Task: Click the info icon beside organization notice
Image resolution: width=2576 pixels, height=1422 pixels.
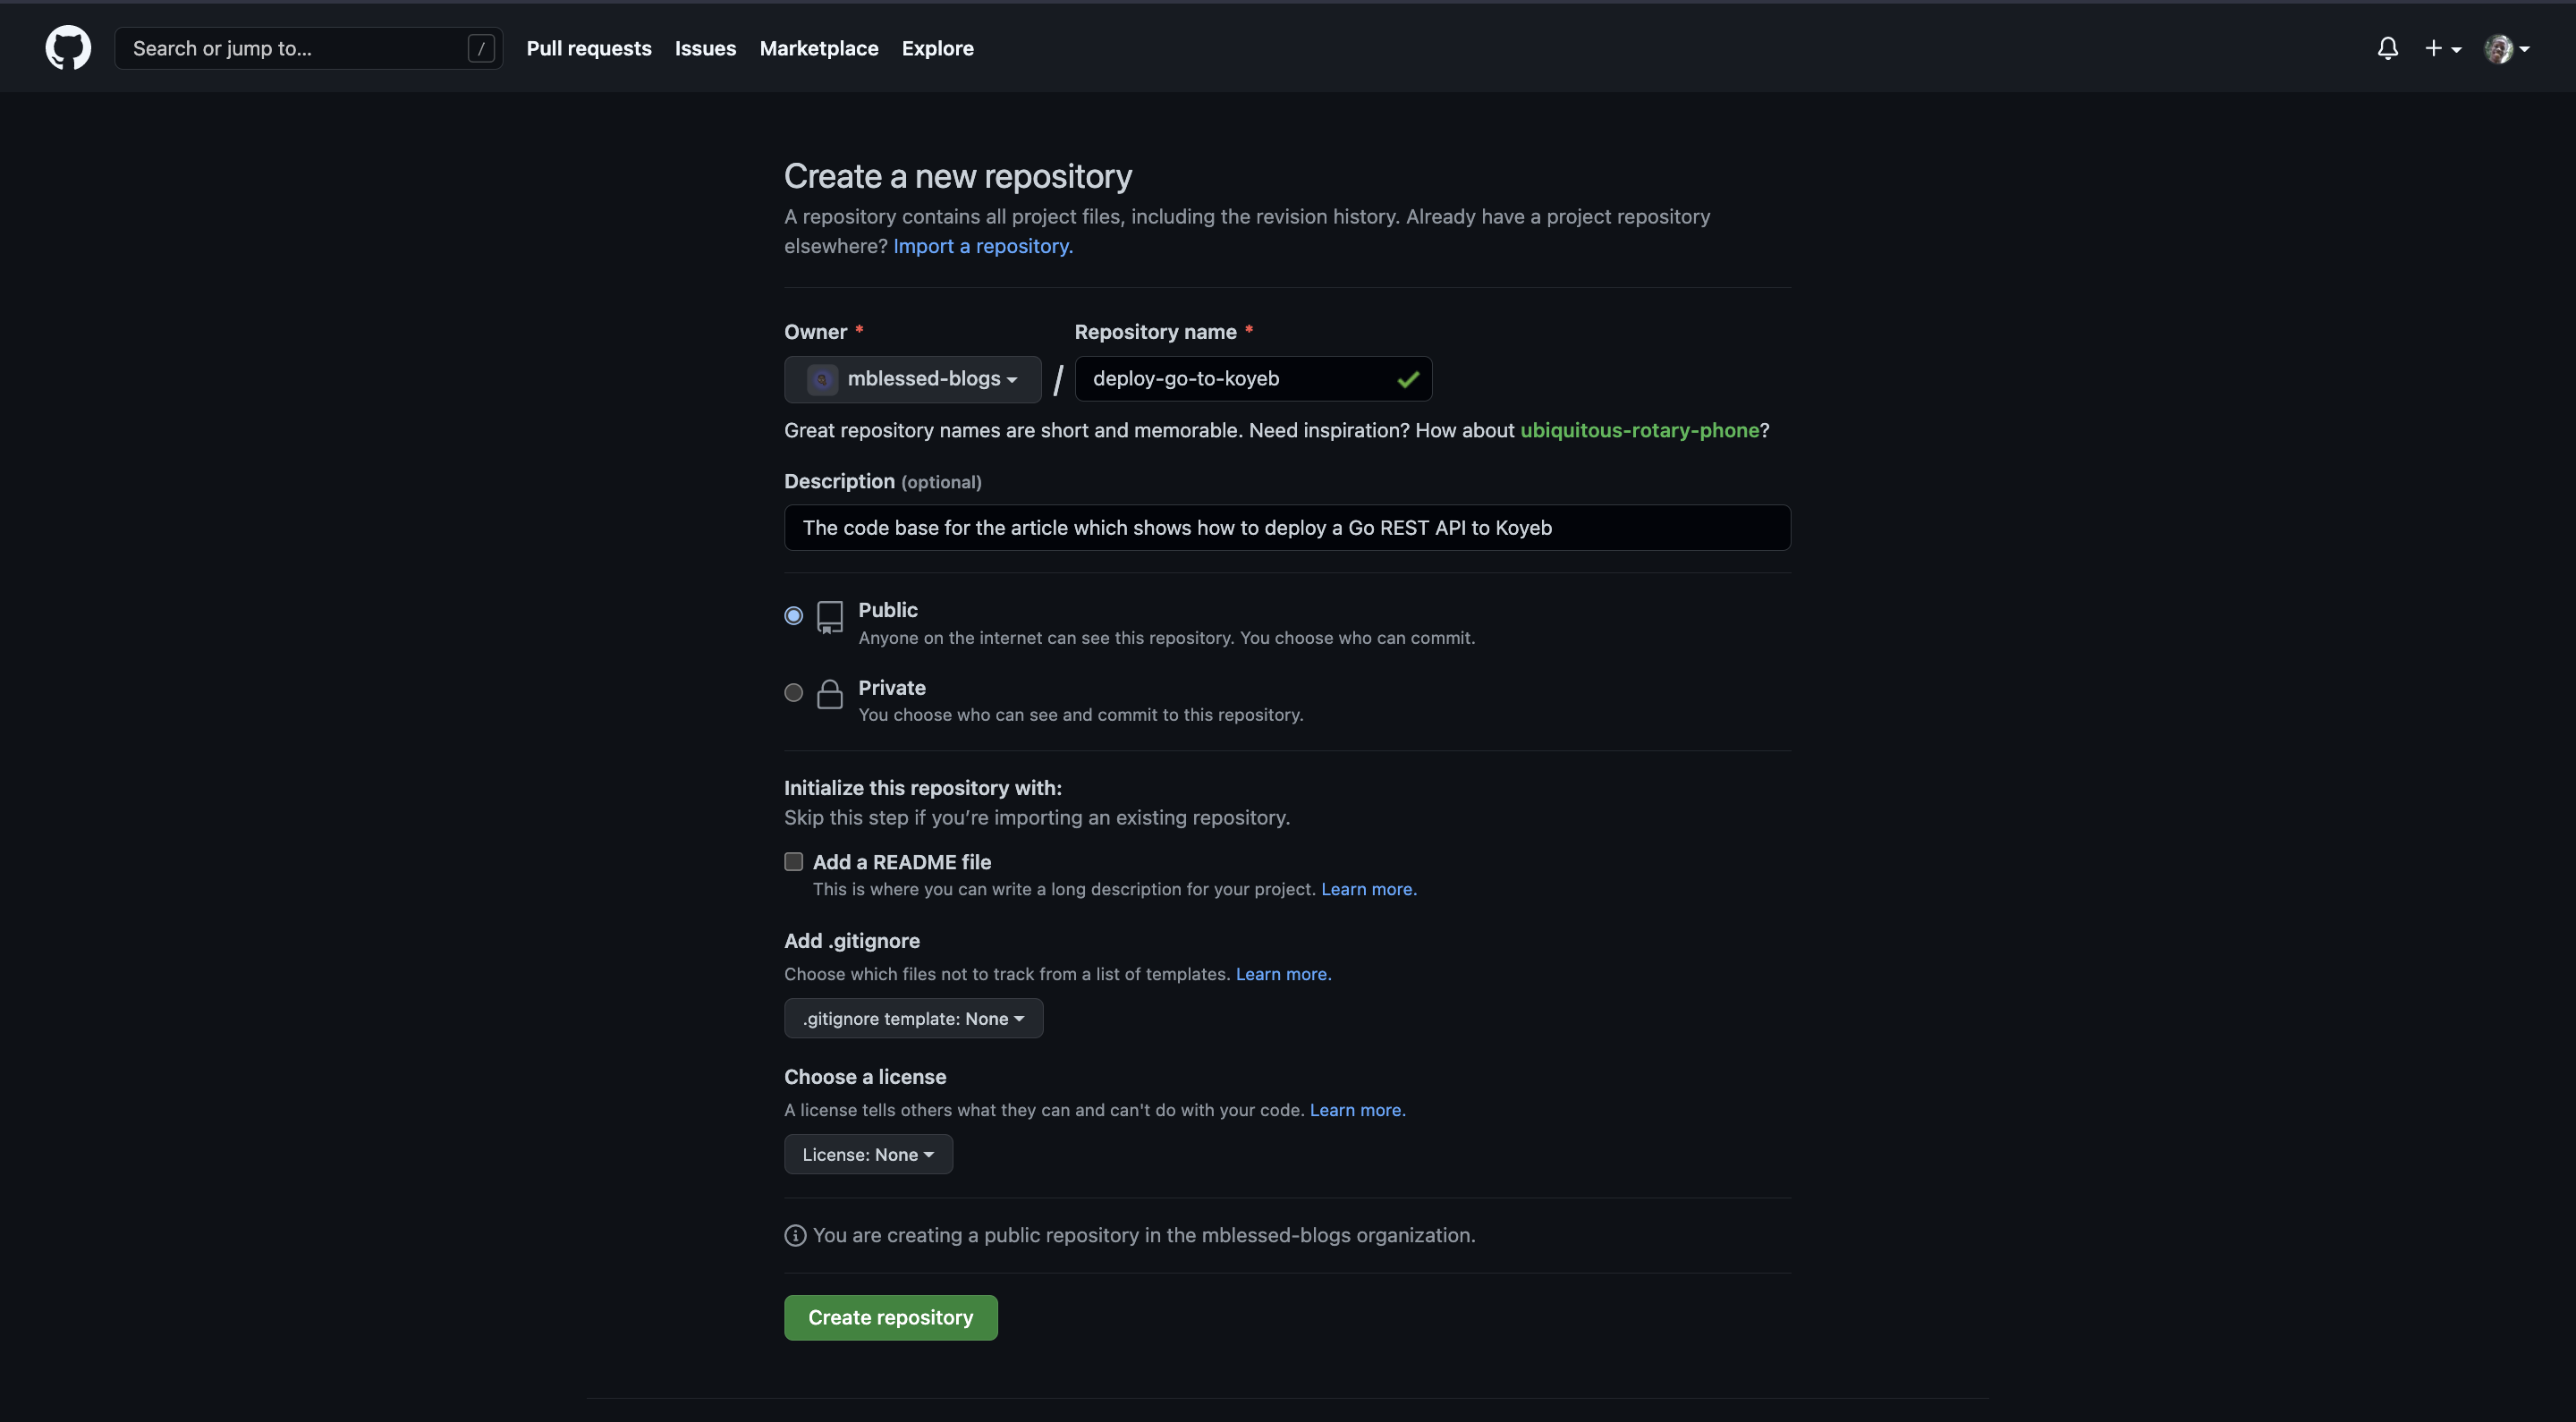Action: tap(795, 1235)
